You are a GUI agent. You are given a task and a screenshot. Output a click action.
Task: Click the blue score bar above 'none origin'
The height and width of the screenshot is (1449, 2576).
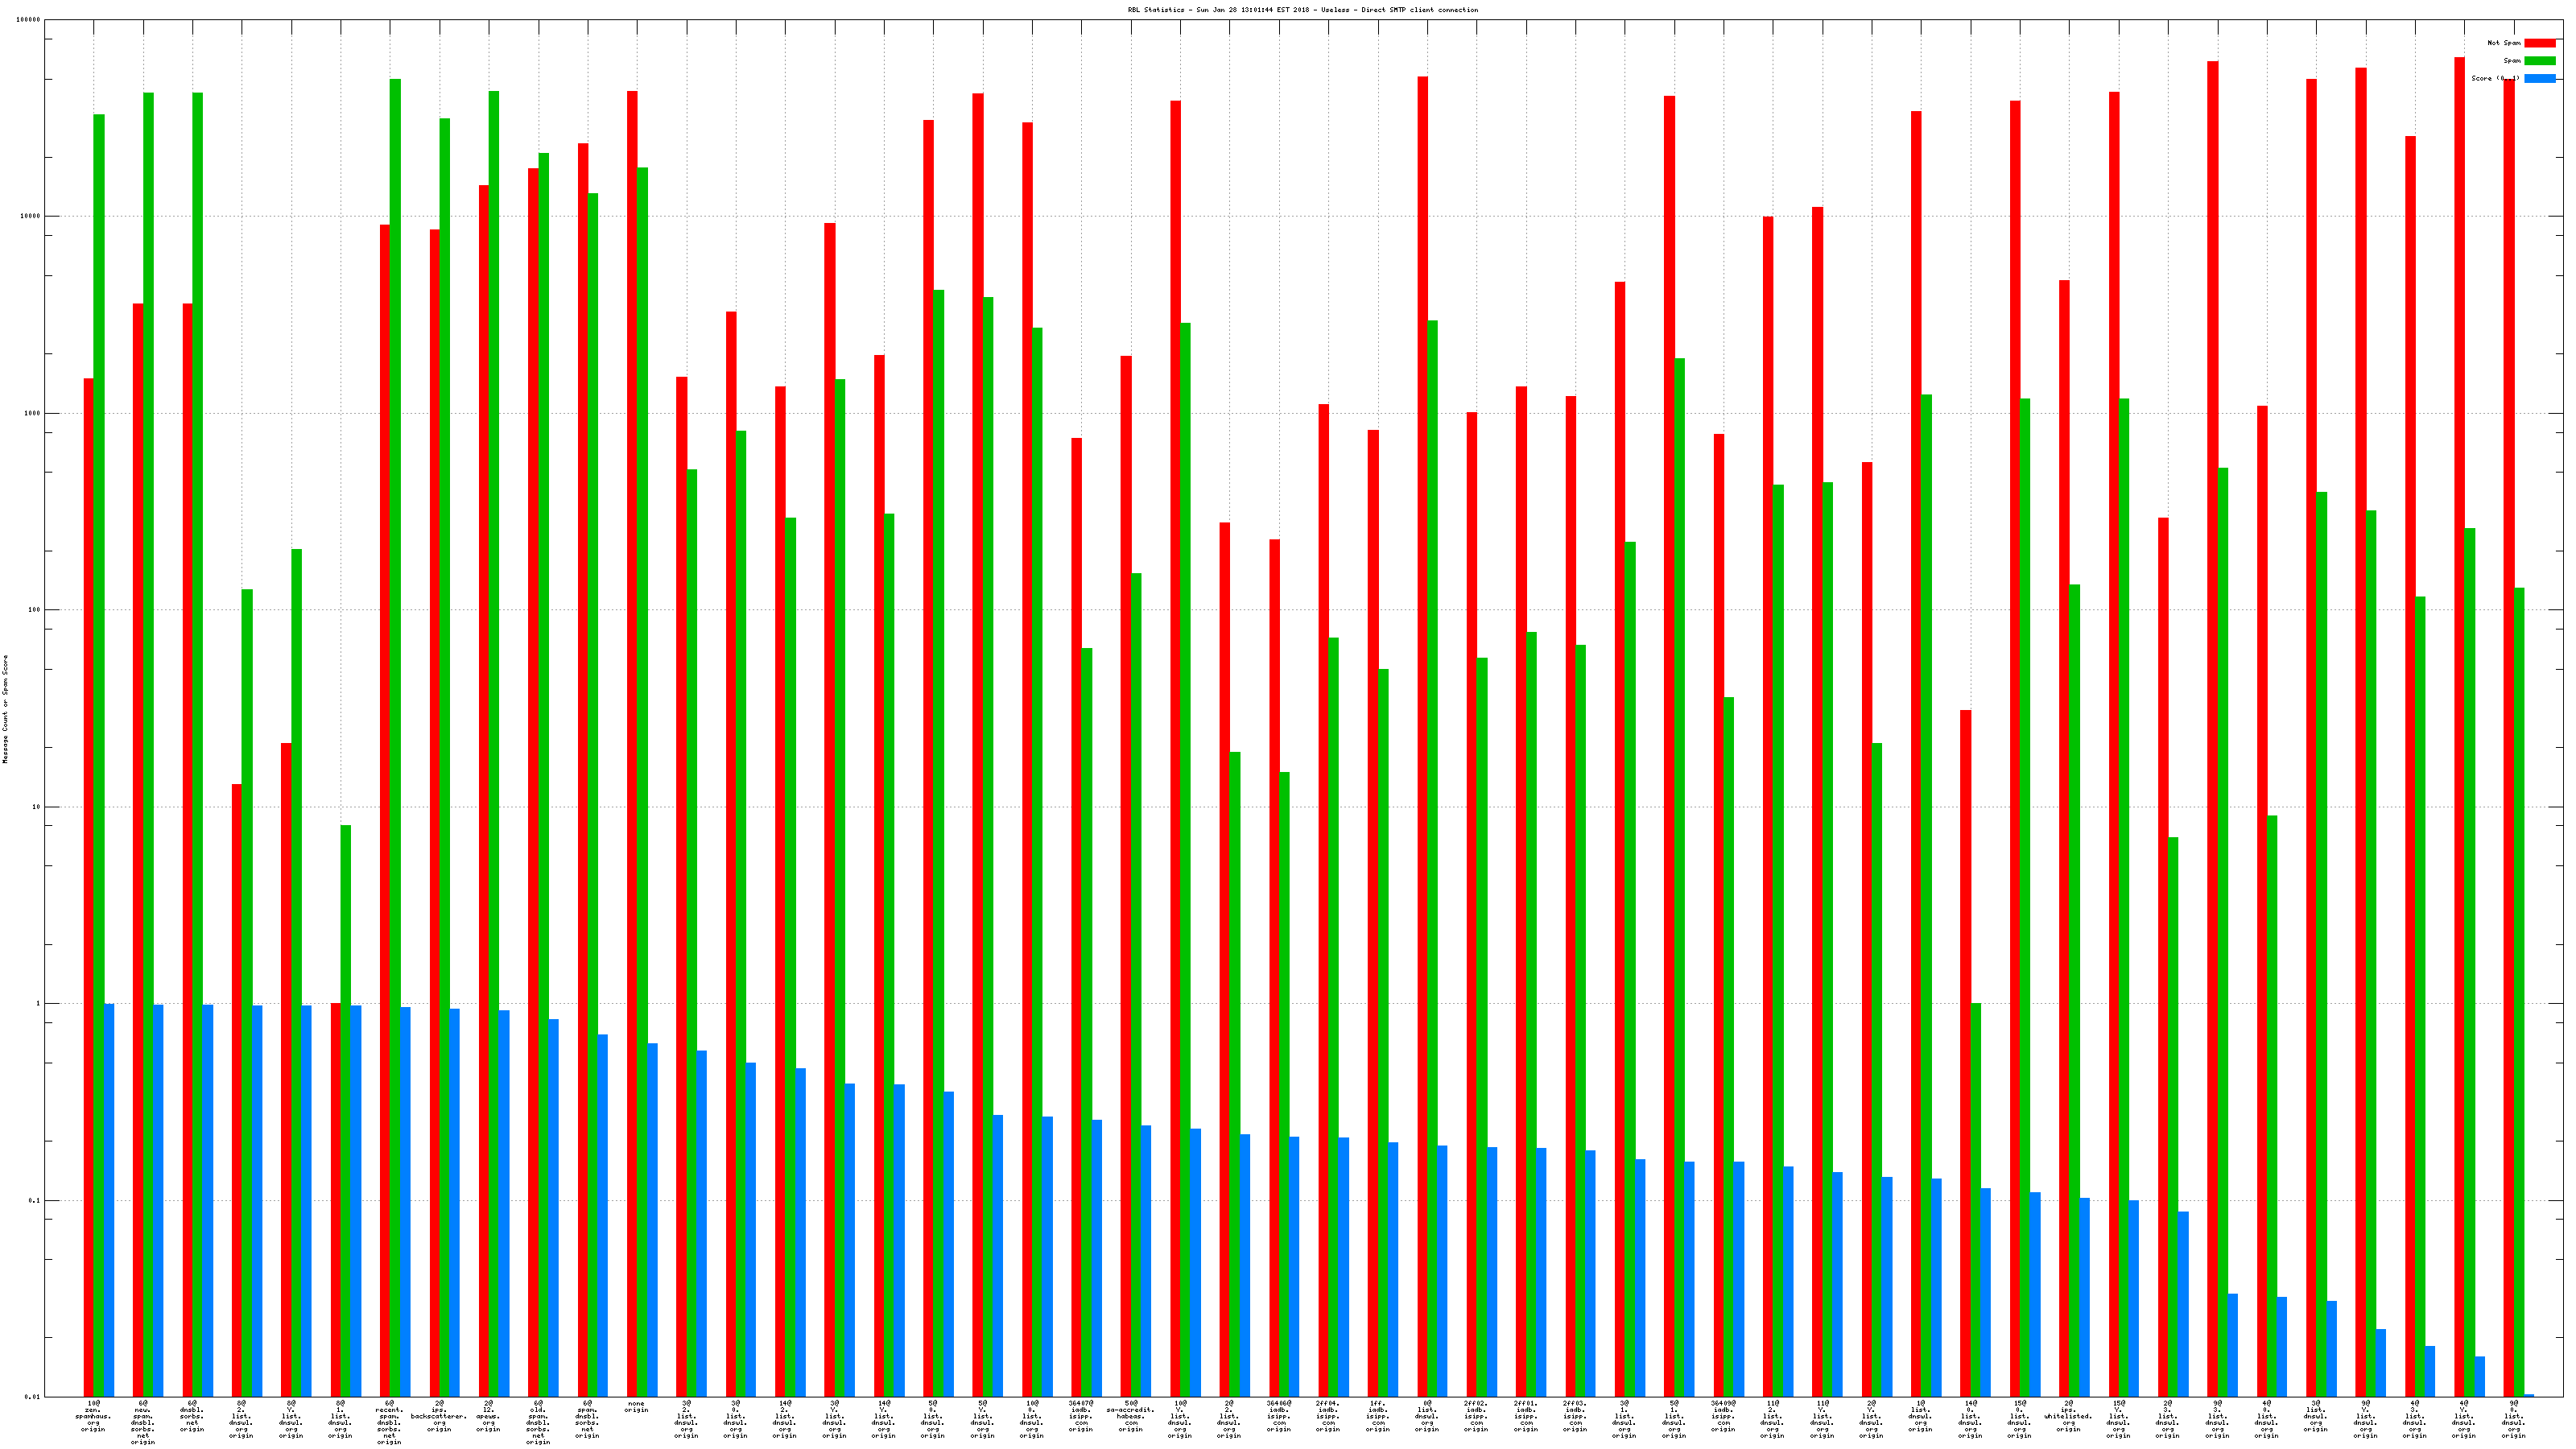pos(653,1220)
